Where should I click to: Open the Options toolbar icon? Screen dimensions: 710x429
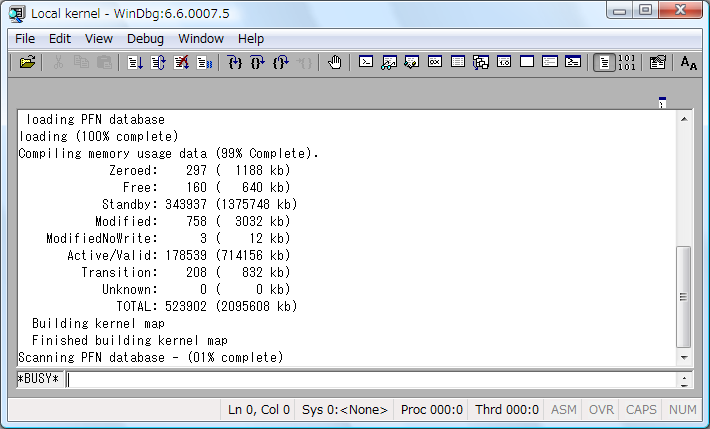tap(657, 62)
